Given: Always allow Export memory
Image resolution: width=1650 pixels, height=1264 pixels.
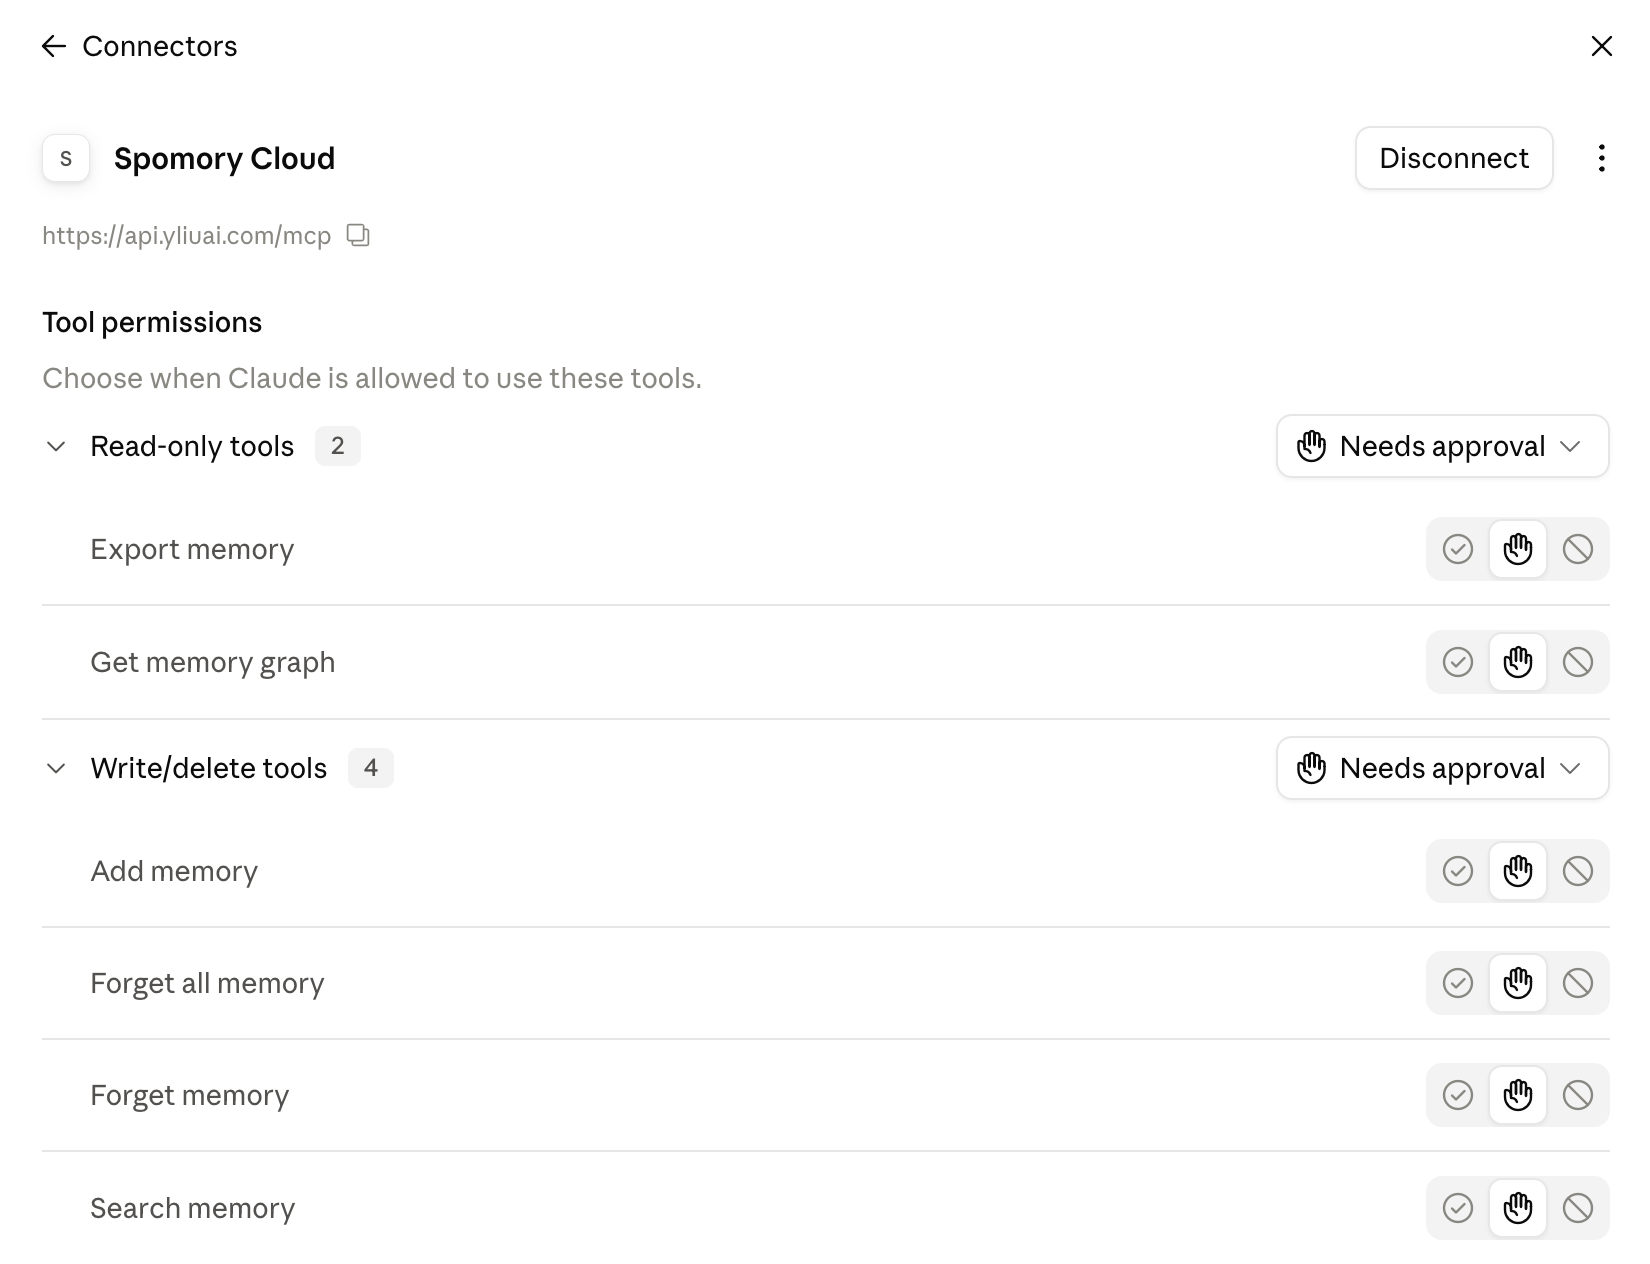Looking at the screenshot, I should pyautogui.click(x=1458, y=549).
